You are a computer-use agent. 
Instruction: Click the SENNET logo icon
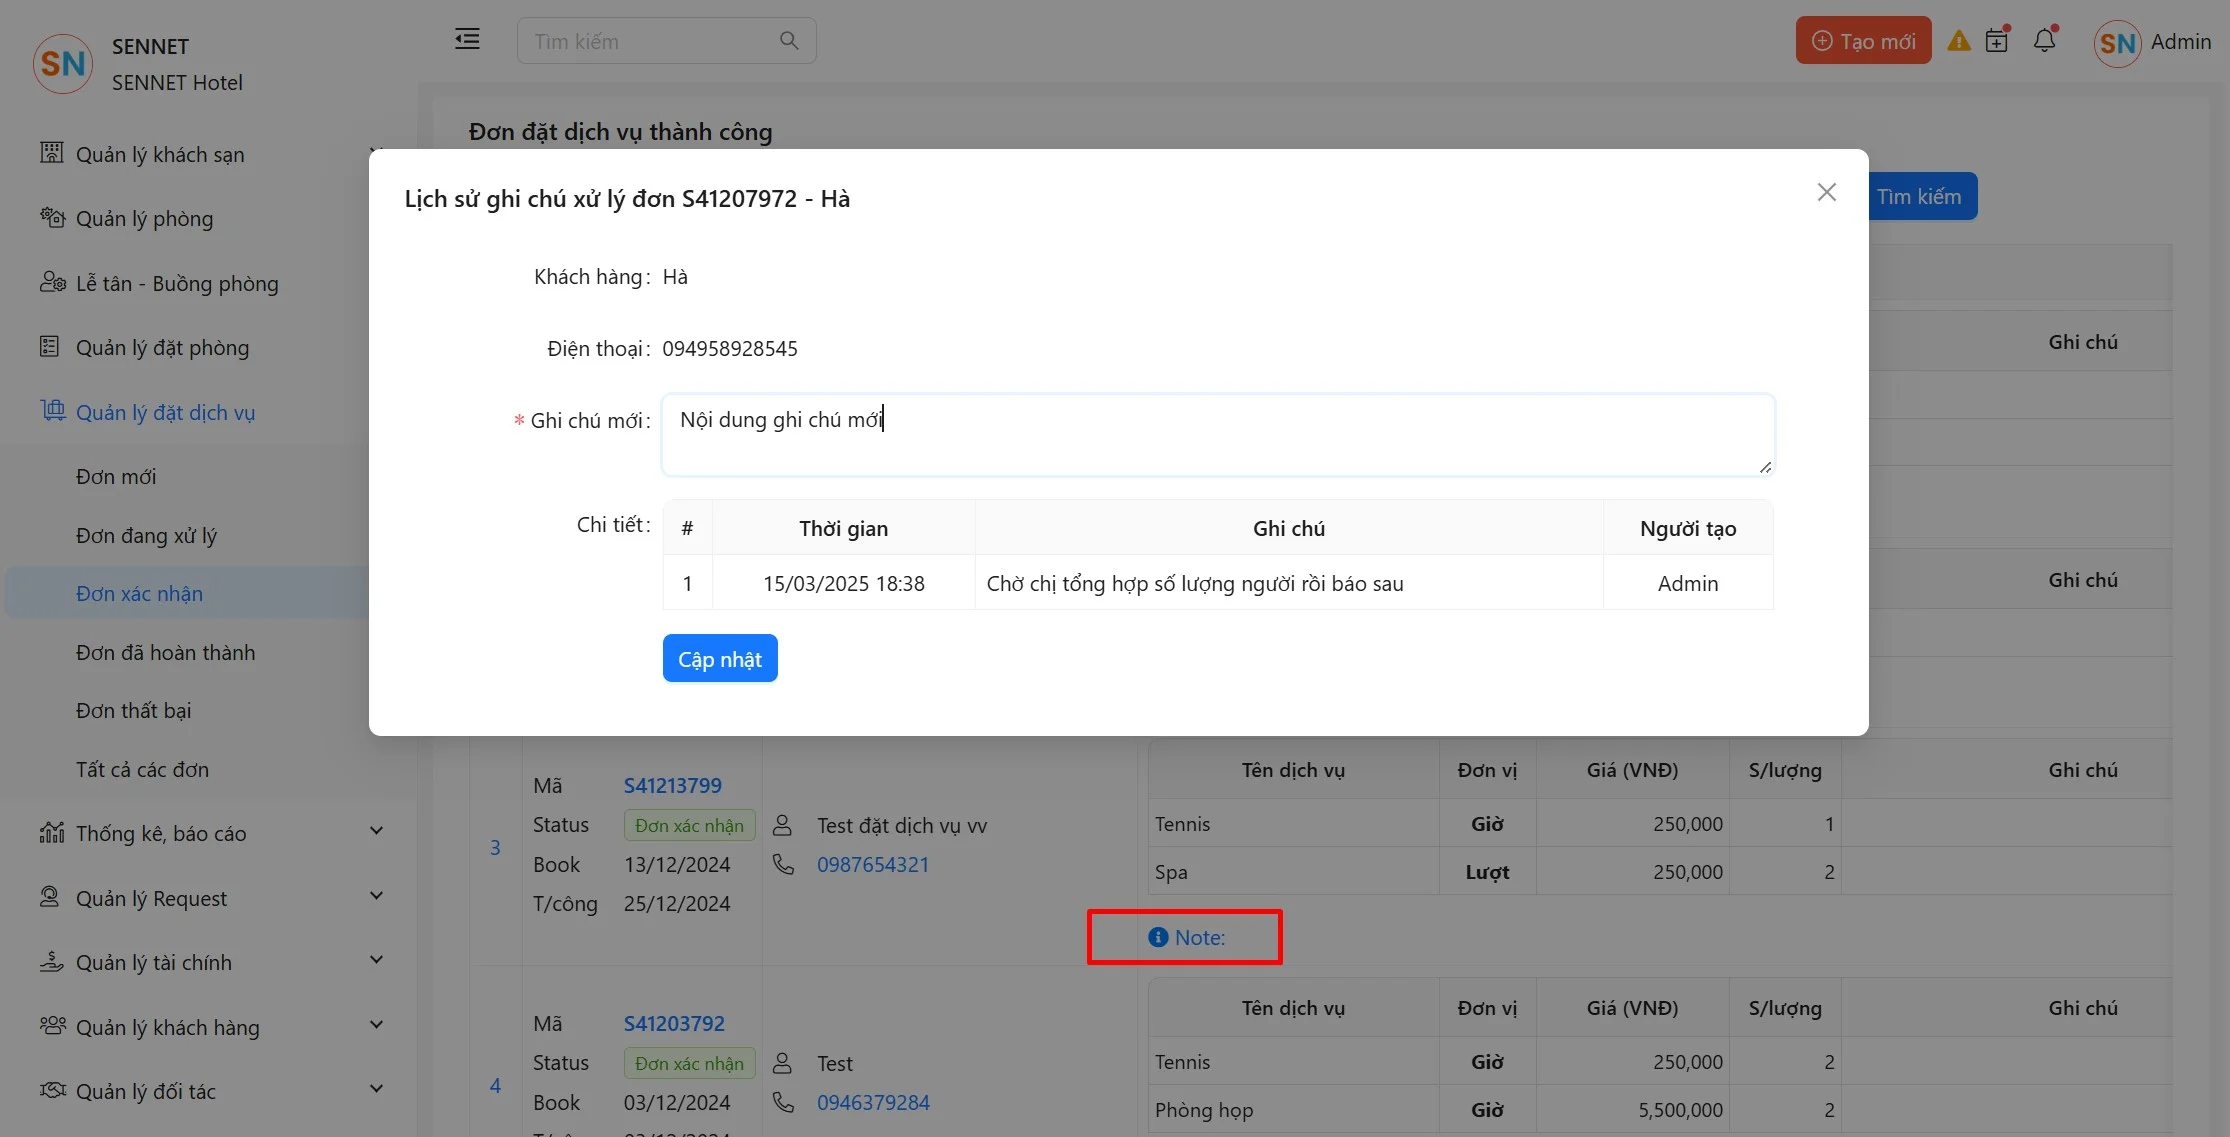pyautogui.click(x=63, y=64)
